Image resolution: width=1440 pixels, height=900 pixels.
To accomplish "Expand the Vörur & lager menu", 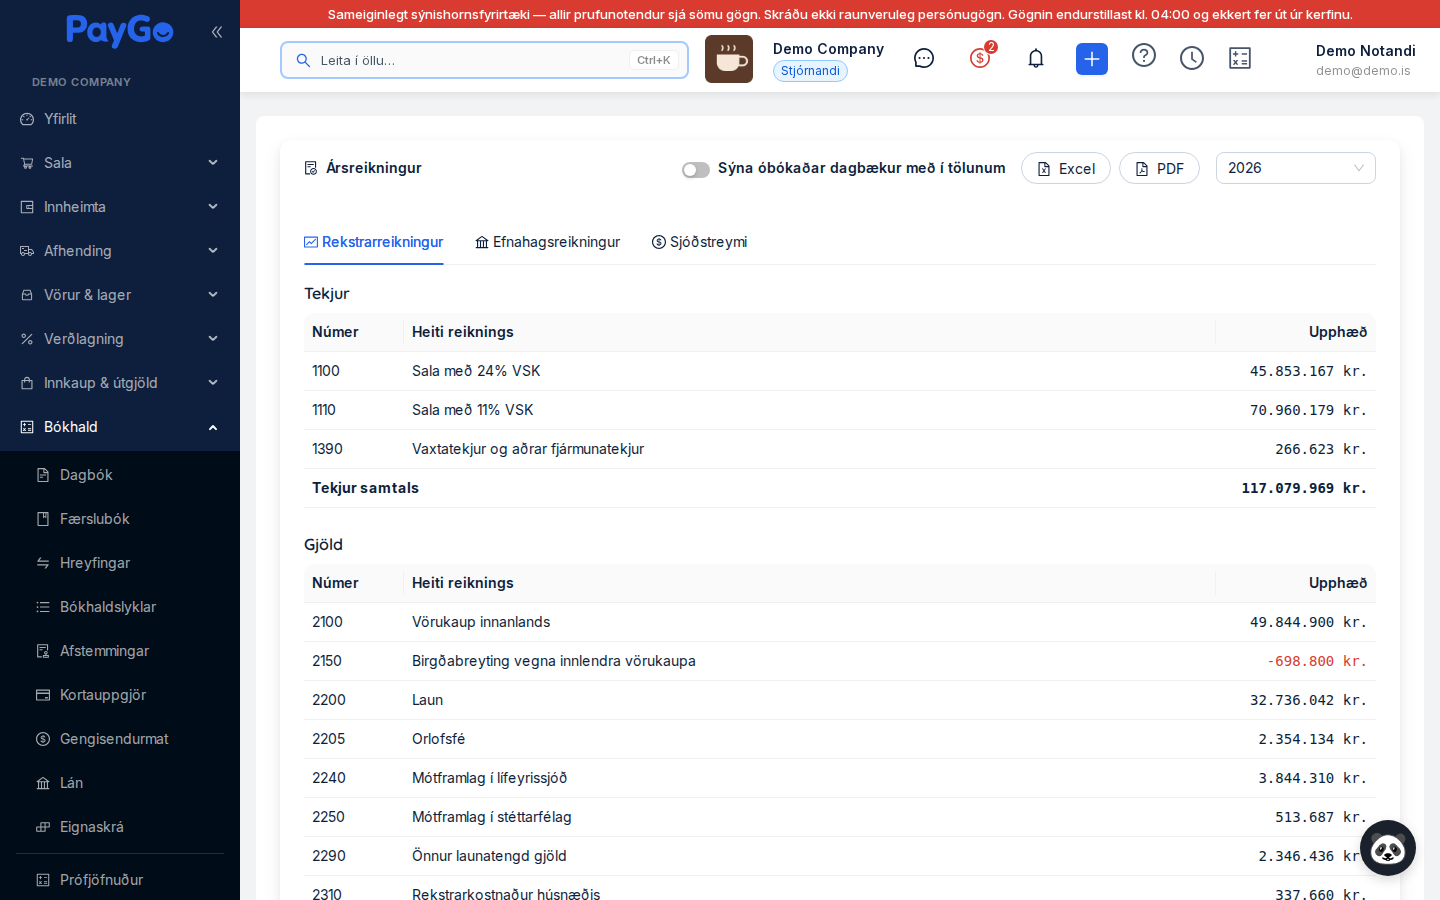I will coord(120,295).
